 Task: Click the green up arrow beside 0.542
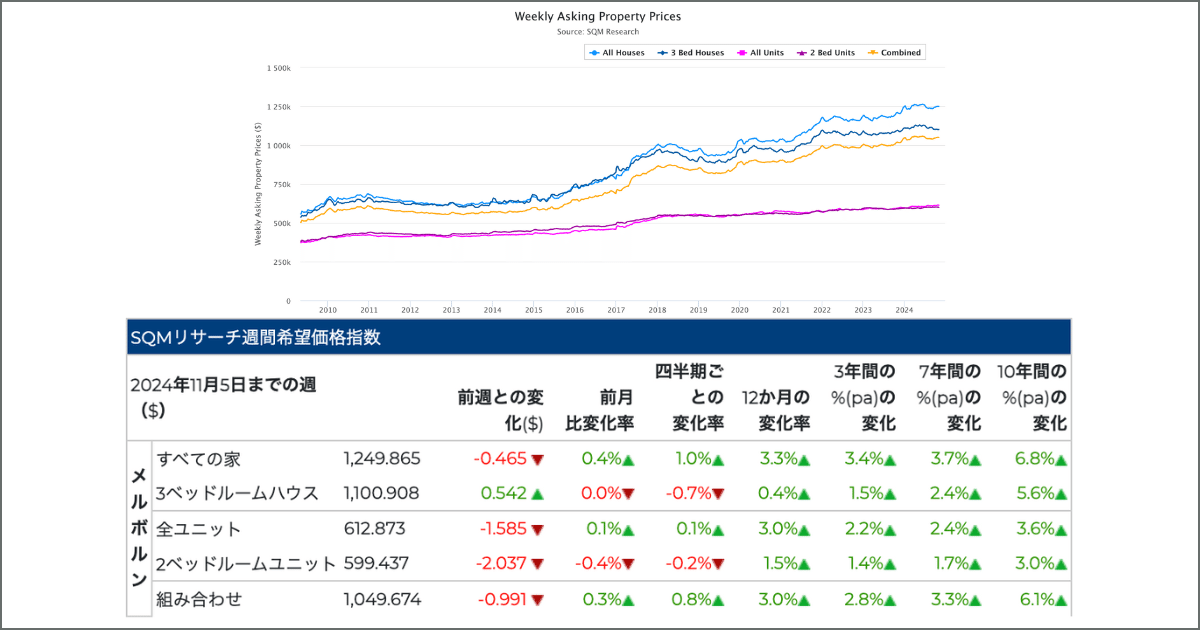[538, 494]
